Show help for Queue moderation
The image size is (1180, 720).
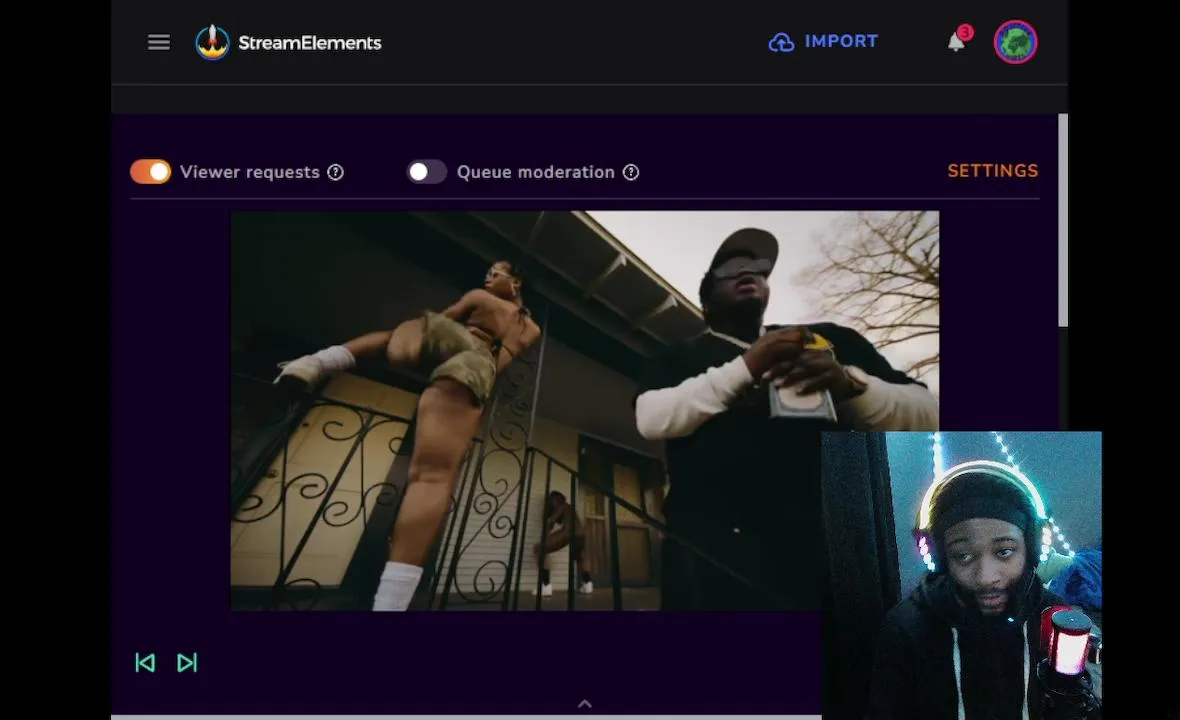[x=631, y=172]
